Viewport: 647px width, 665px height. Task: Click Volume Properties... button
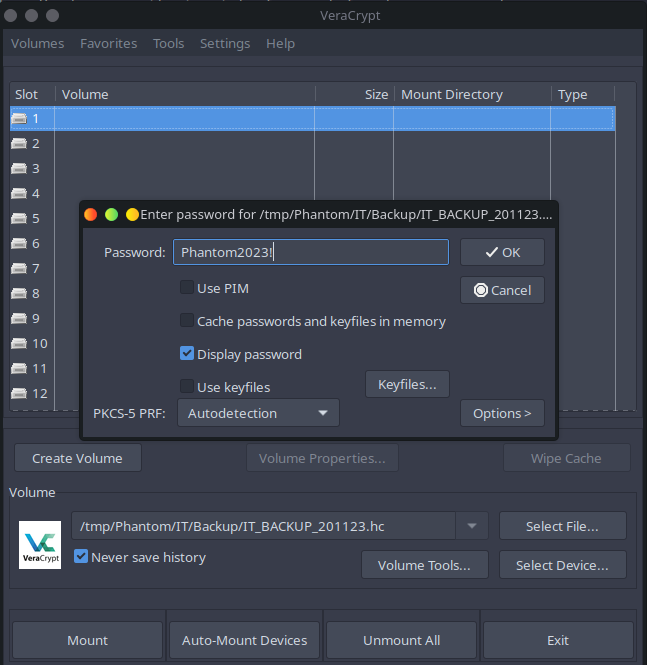(x=322, y=458)
